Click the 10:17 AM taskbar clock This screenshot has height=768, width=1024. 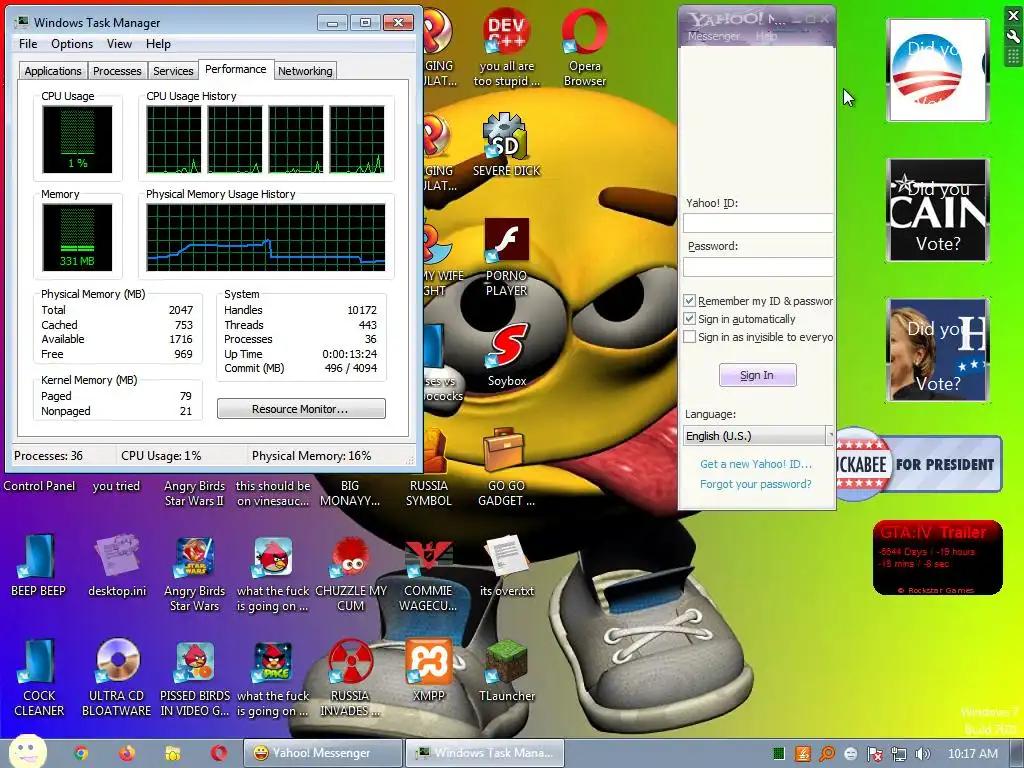pos(972,754)
